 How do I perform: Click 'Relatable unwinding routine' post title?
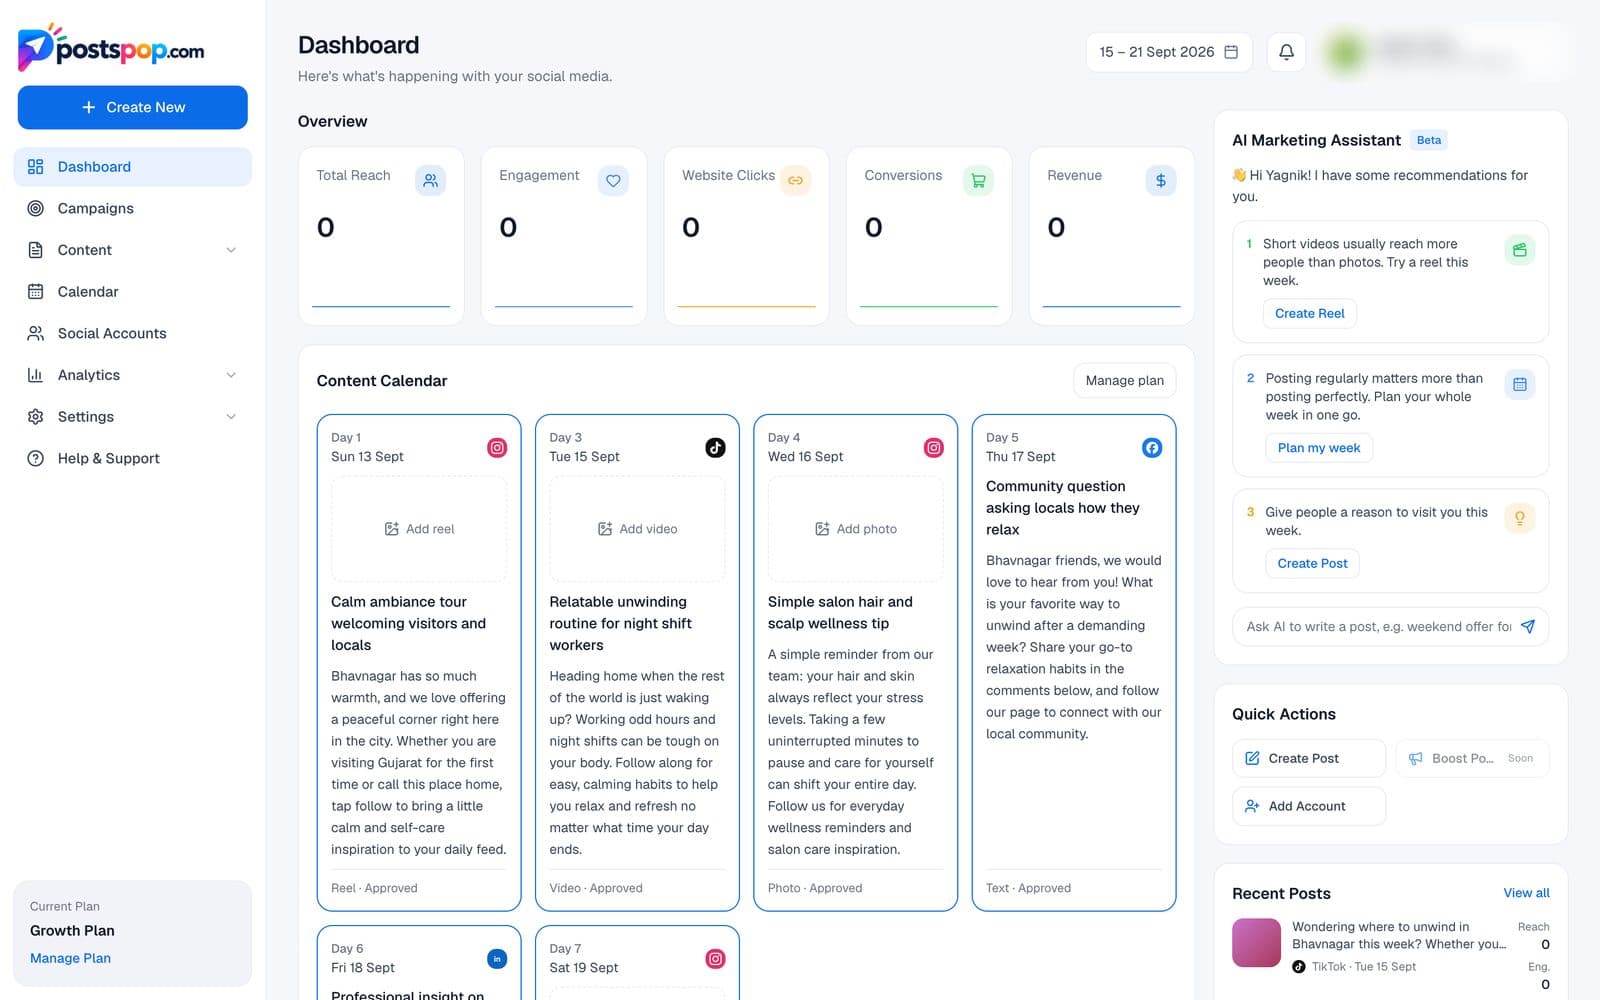(x=620, y=623)
